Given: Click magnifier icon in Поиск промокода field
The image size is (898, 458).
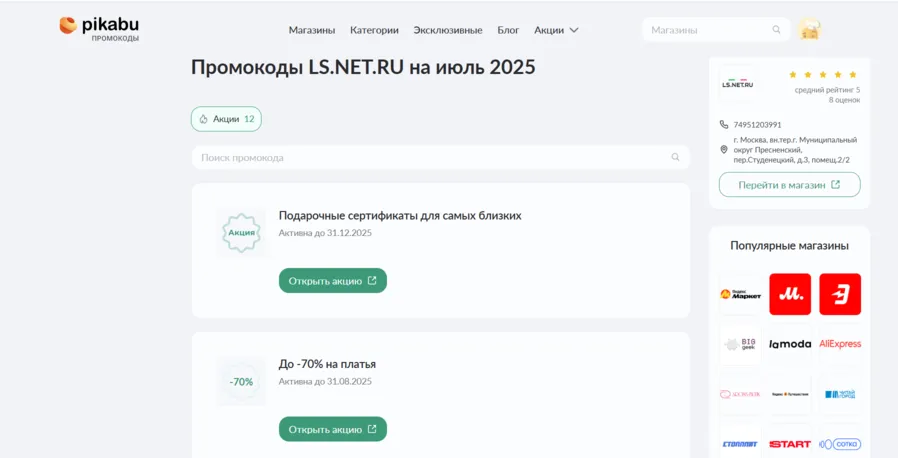Looking at the screenshot, I should (x=676, y=157).
